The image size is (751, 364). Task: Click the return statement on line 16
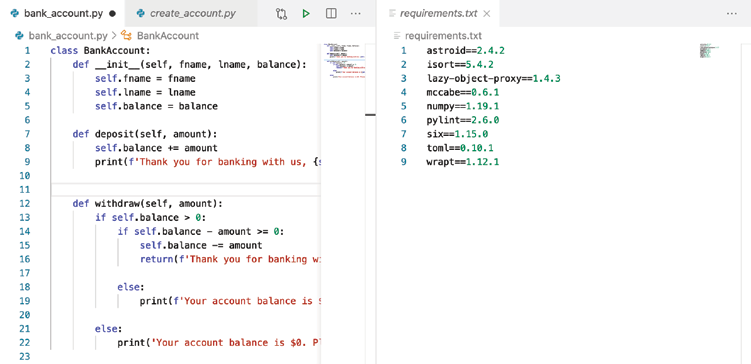230,259
